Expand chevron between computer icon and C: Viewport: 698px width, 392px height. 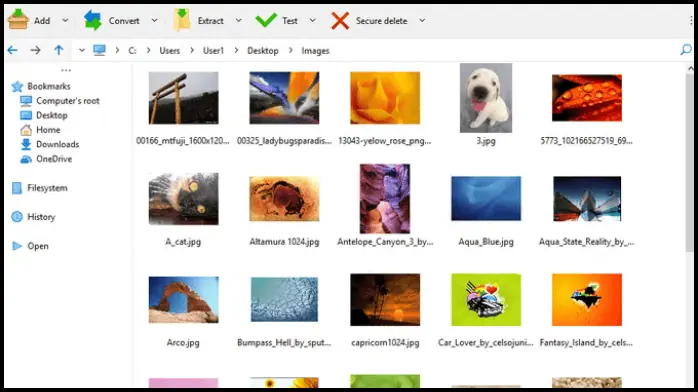117,50
